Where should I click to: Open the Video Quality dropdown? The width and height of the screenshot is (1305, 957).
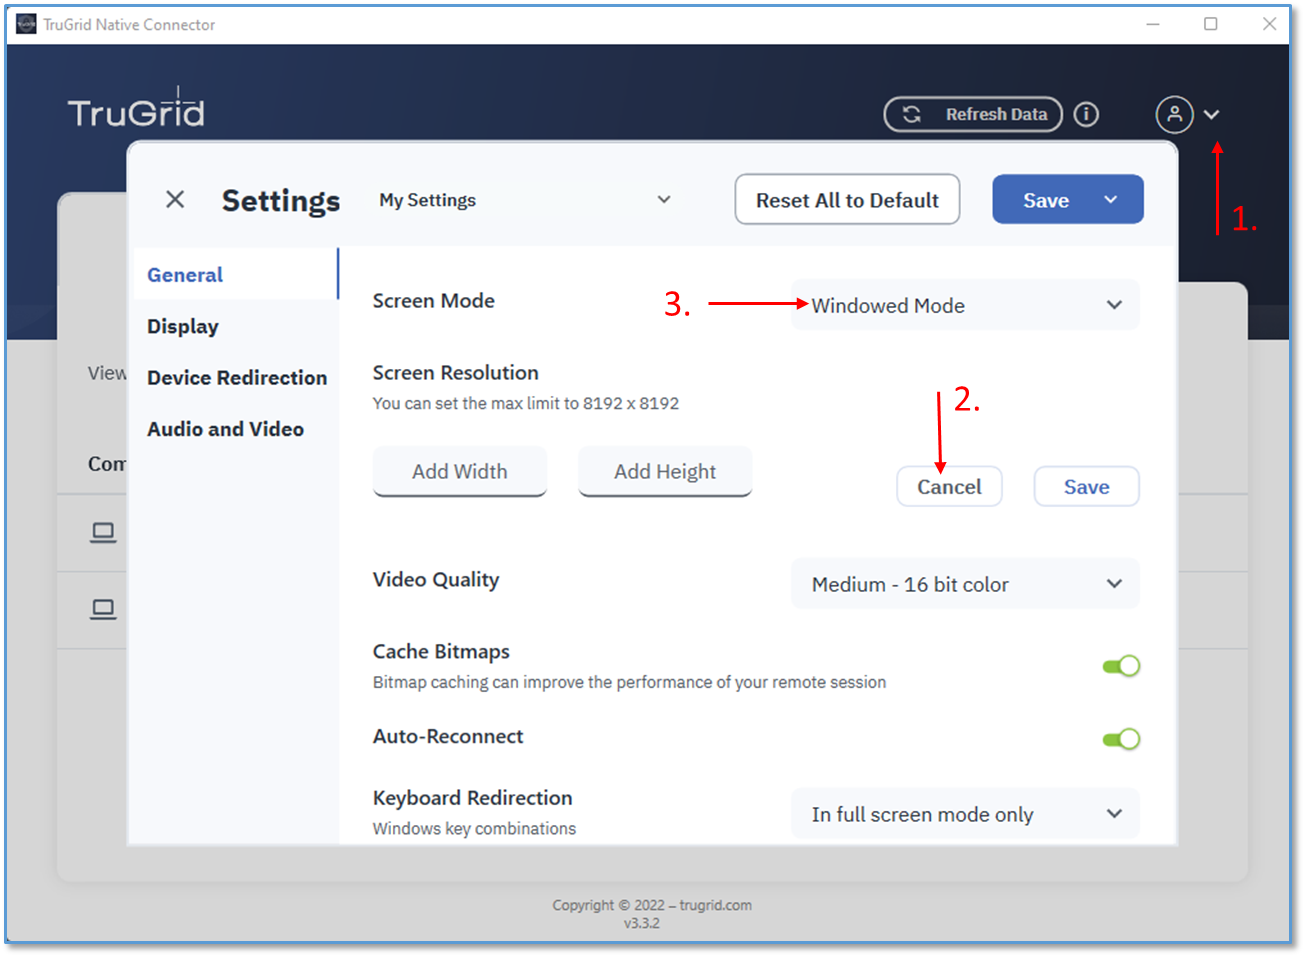coord(965,584)
